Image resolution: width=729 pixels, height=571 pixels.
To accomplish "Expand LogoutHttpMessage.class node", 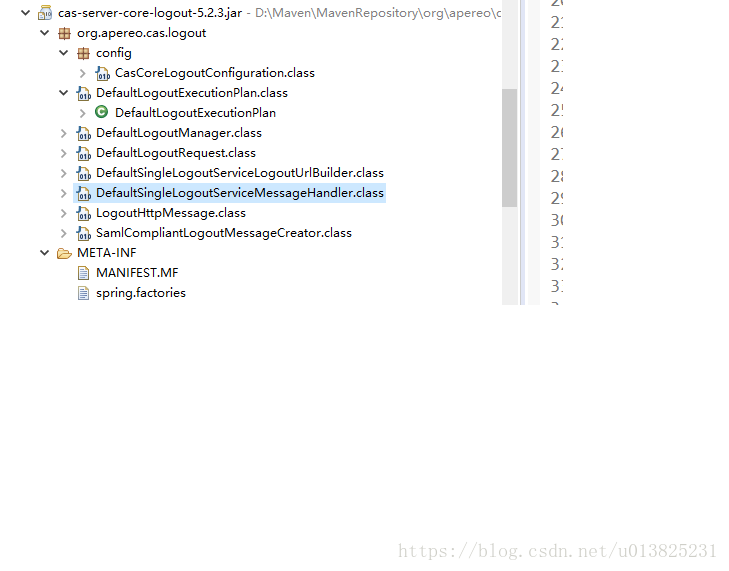I will [64, 213].
